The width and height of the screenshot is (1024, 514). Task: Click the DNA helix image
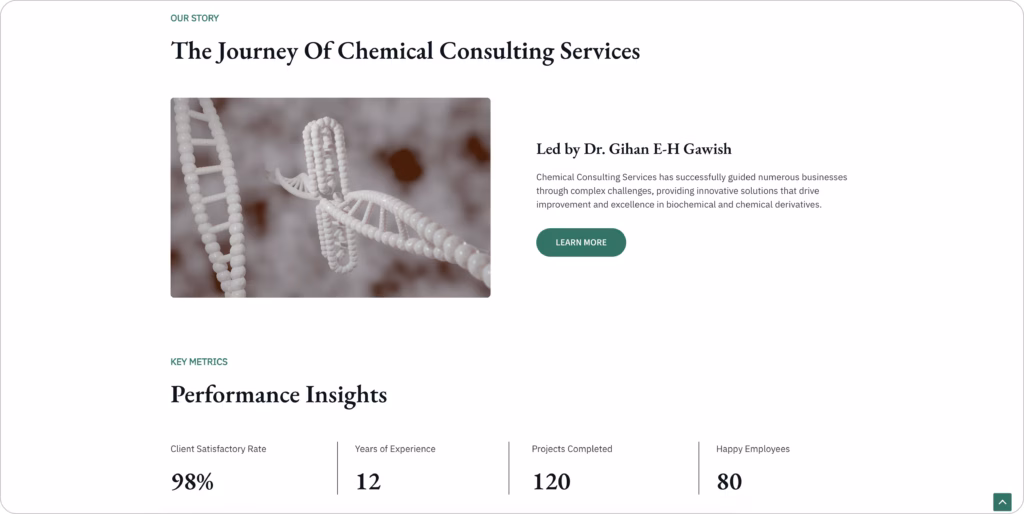[330, 198]
